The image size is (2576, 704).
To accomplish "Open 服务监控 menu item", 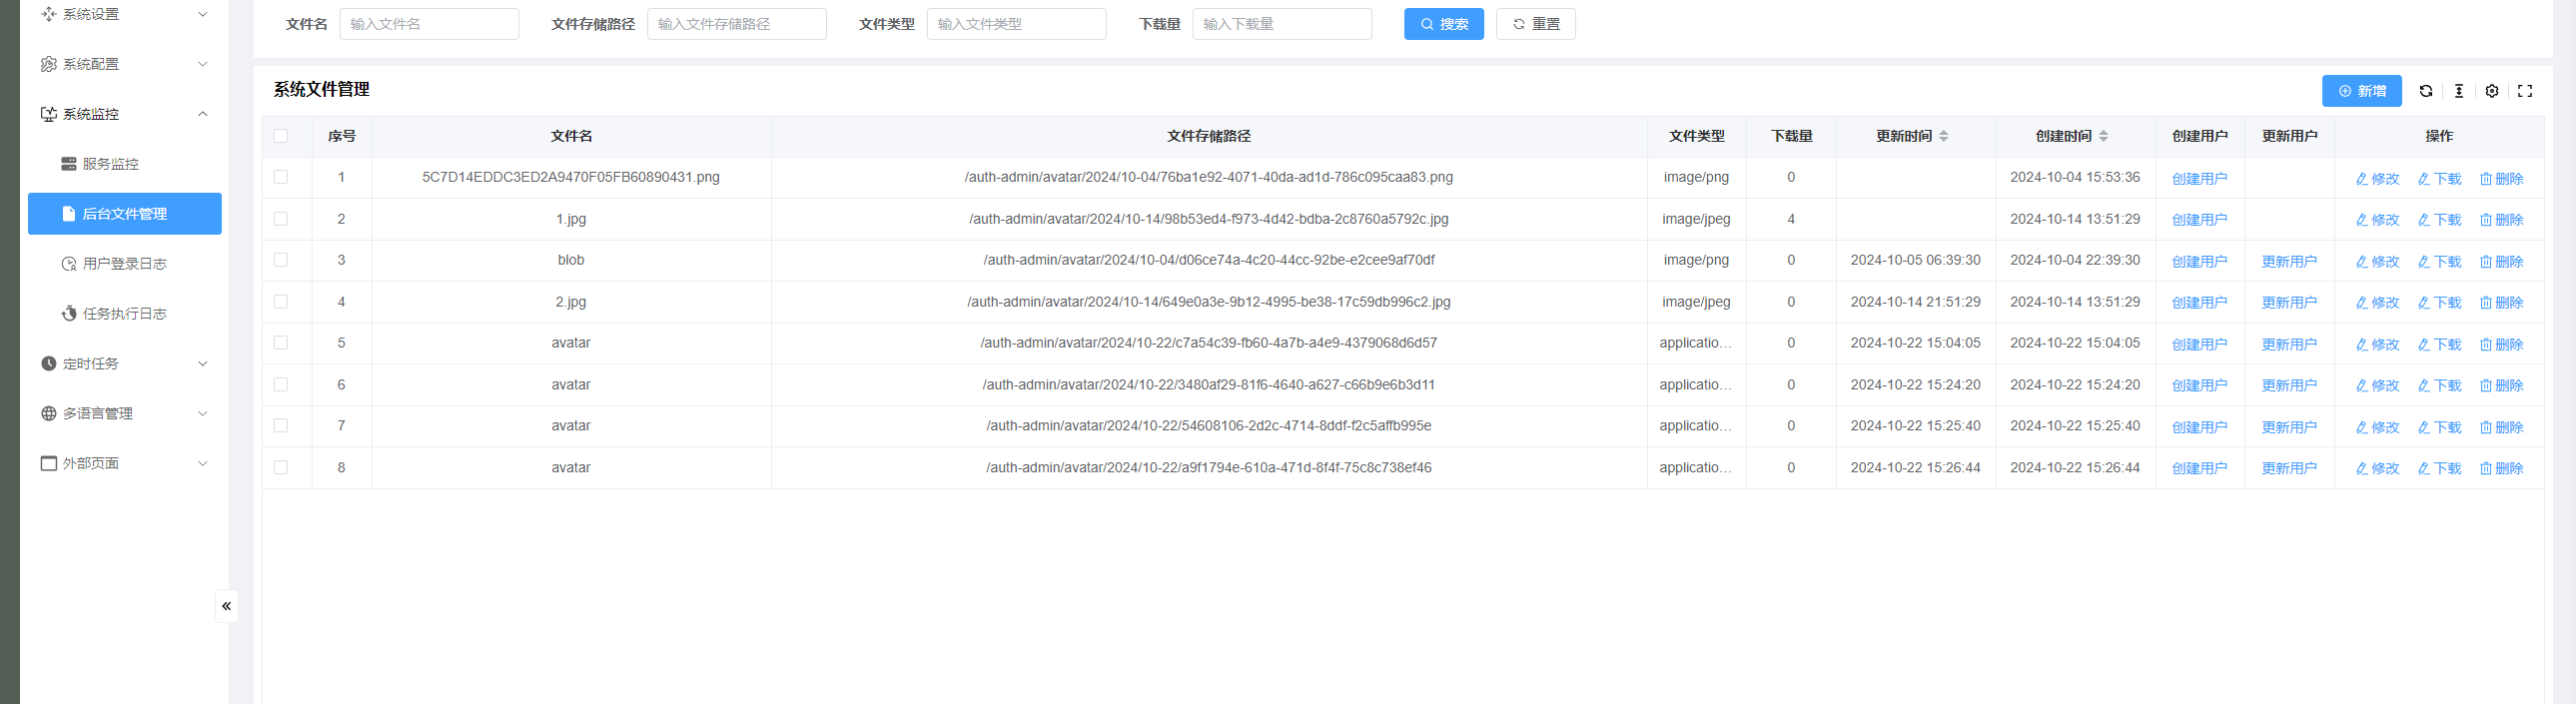I will (x=125, y=164).
